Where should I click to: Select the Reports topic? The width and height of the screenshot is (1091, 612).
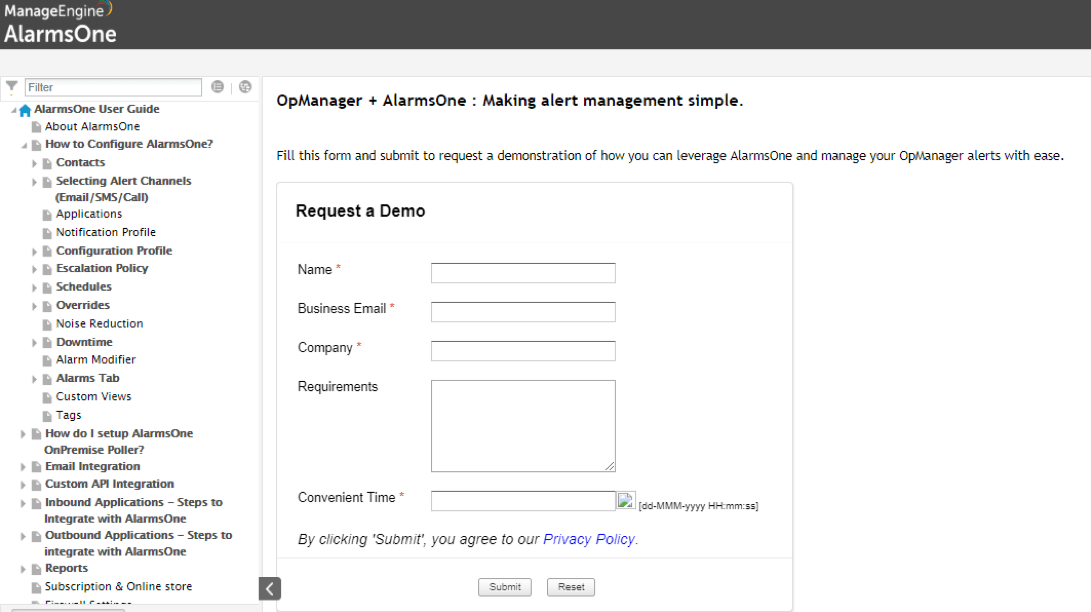[67, 569]
